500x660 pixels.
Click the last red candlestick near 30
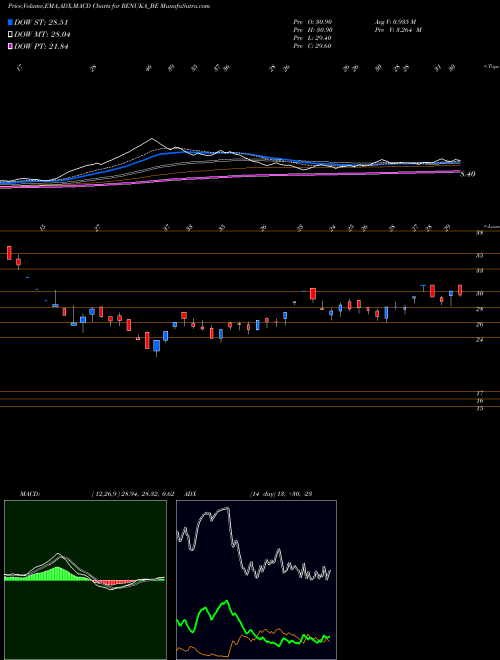[460, 290]
